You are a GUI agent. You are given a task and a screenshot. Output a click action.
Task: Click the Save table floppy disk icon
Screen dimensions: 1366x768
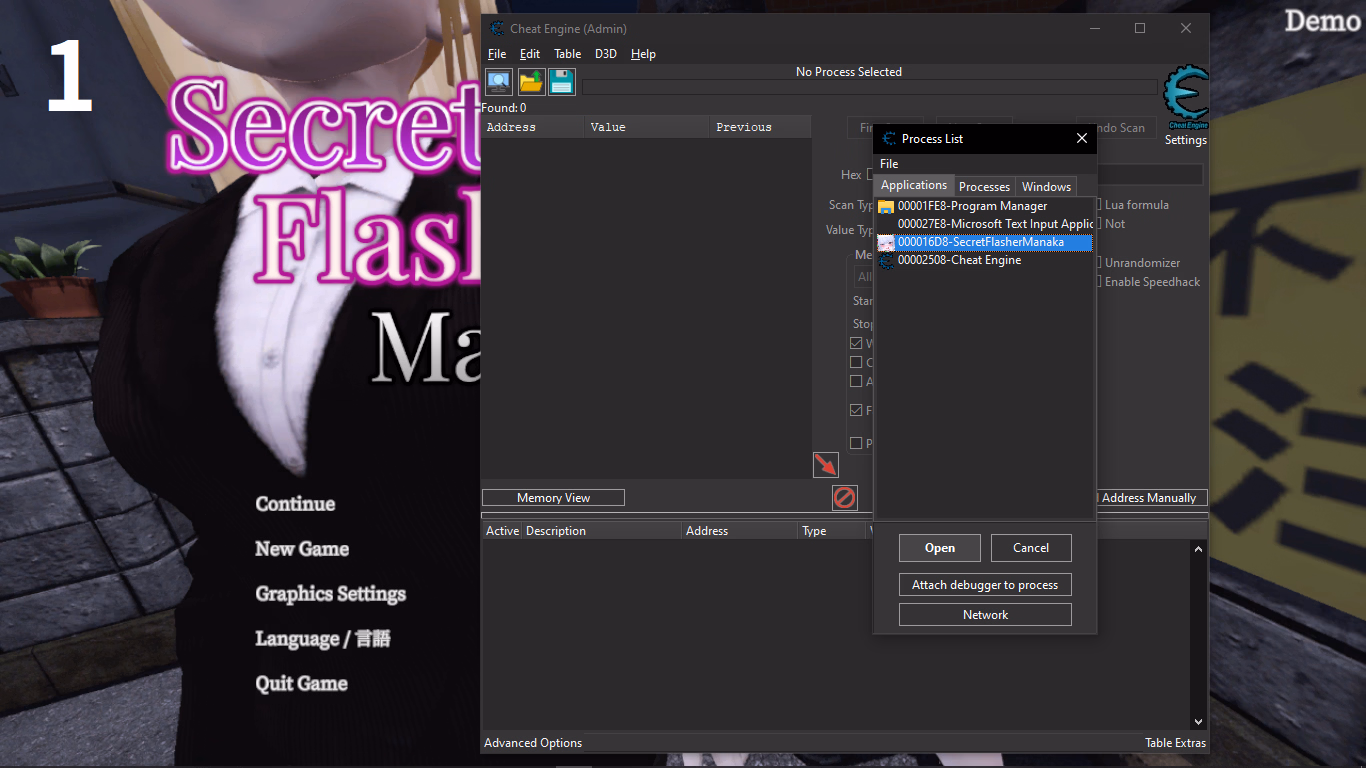pos(562,82)
